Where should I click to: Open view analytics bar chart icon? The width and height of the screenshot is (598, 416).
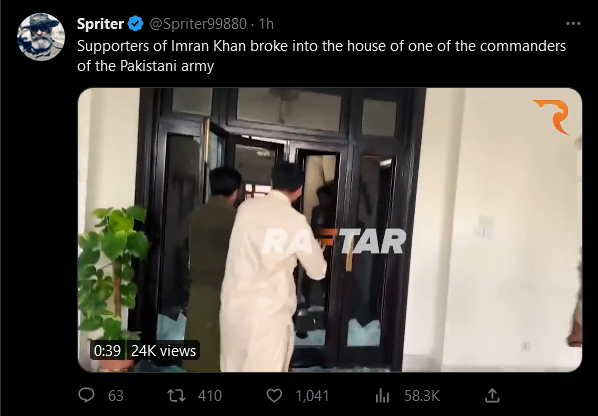[x=382, y=395]
